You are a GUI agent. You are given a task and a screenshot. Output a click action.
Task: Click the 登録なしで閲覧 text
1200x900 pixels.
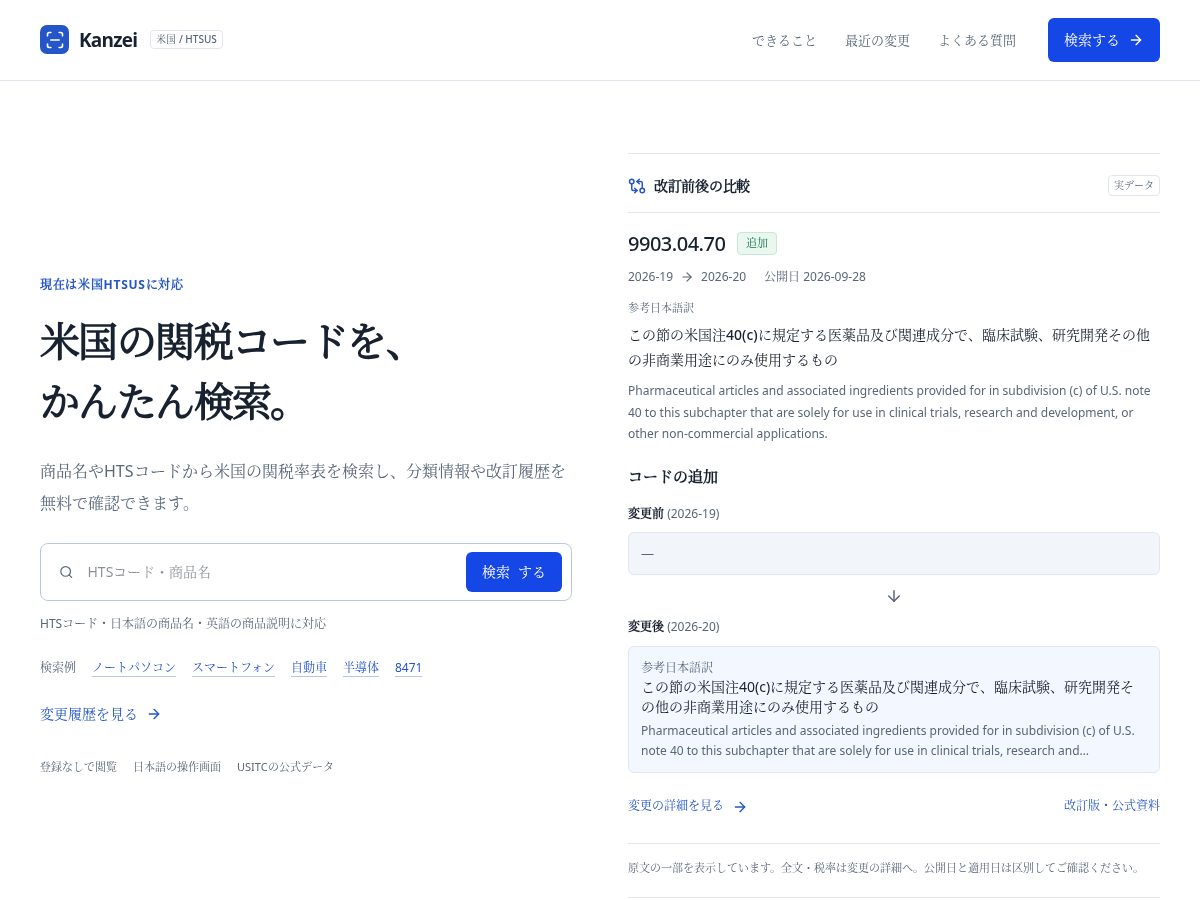(x=79, y=767)
